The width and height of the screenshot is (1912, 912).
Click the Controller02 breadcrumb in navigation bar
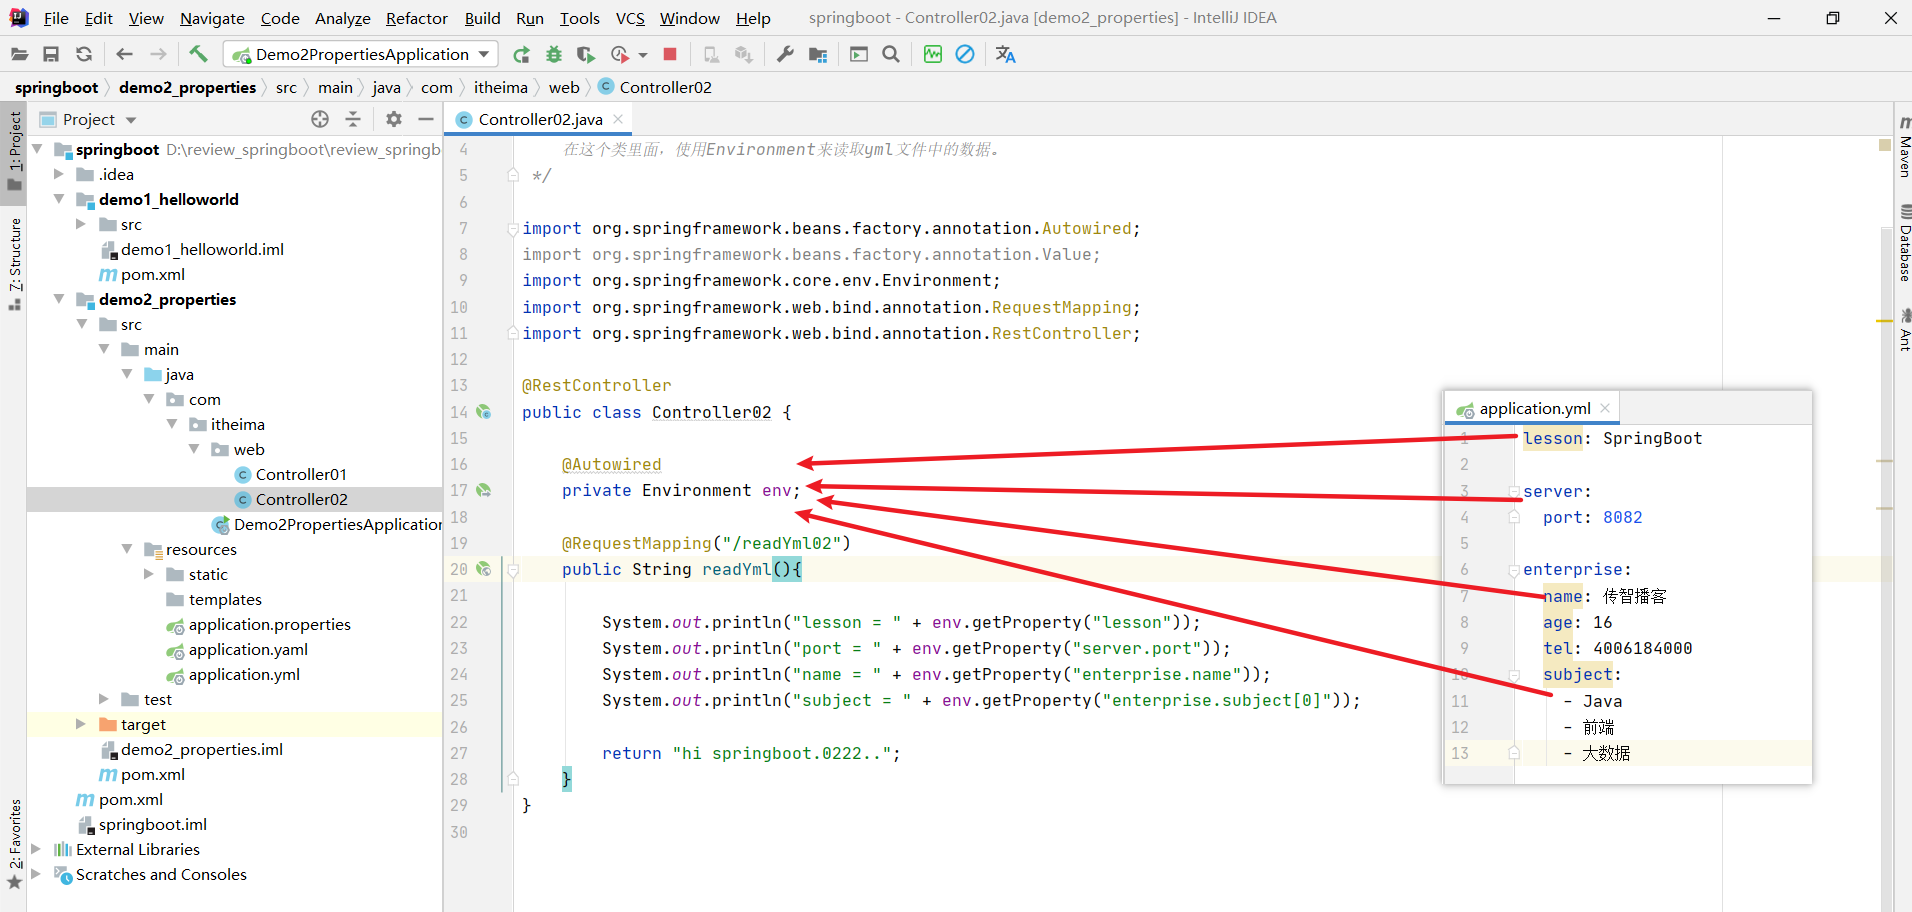click(665, 87)
